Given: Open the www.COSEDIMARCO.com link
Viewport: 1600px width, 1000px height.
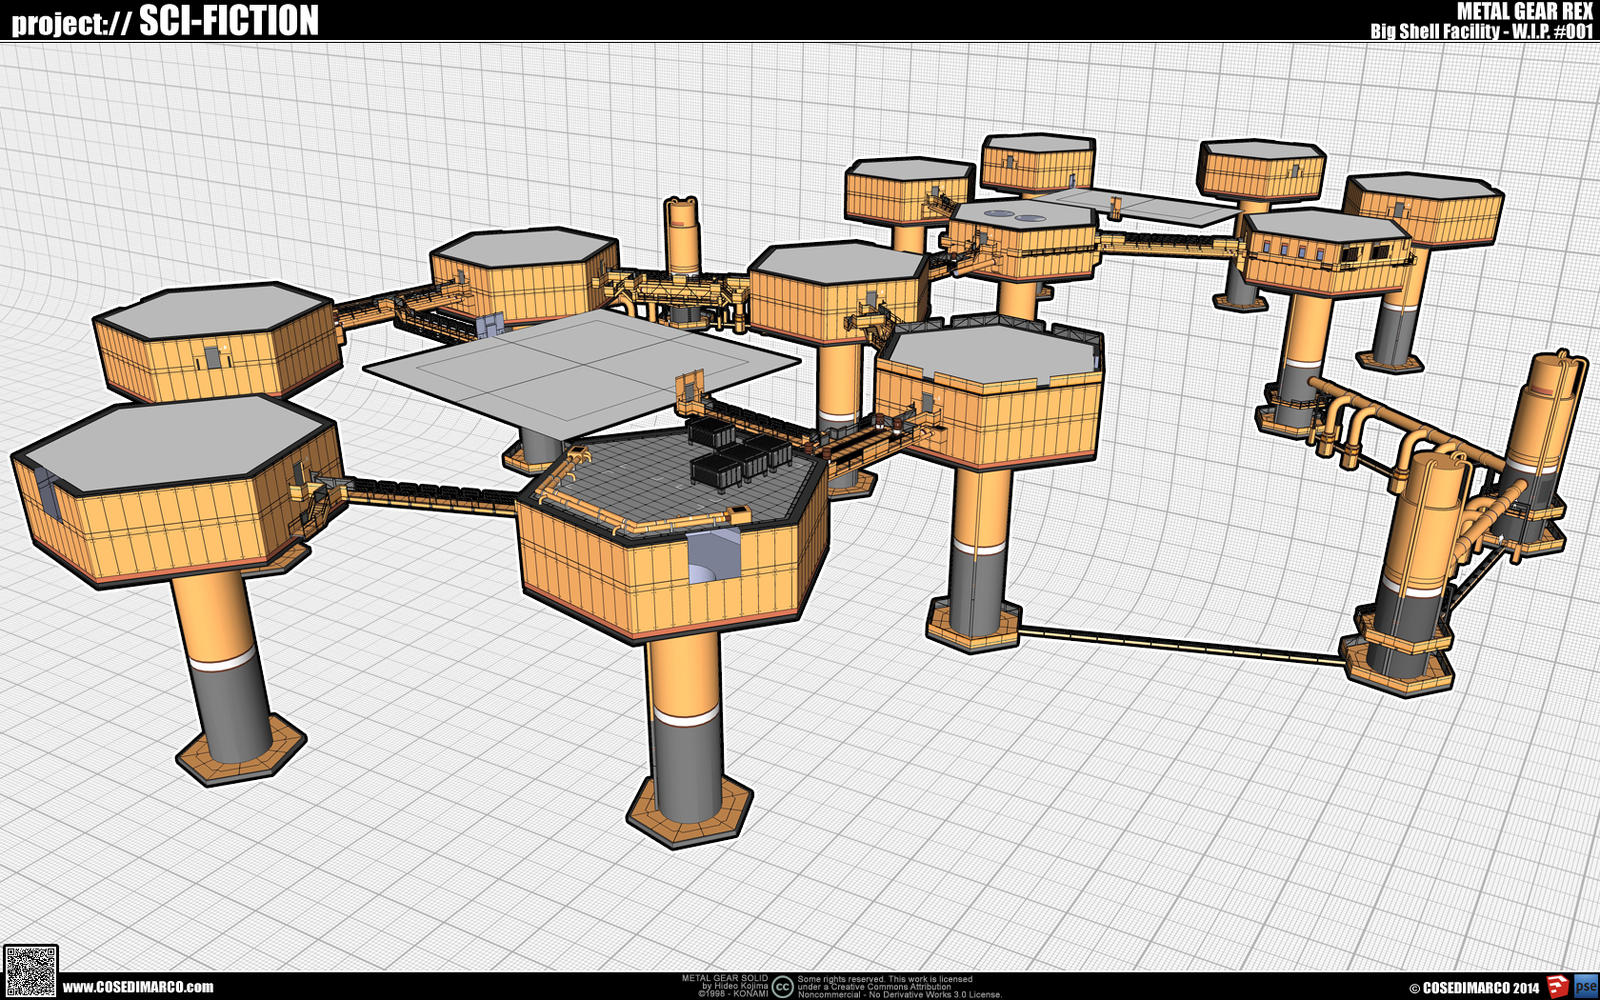Looking at the screenshot, I should point(140,987).
